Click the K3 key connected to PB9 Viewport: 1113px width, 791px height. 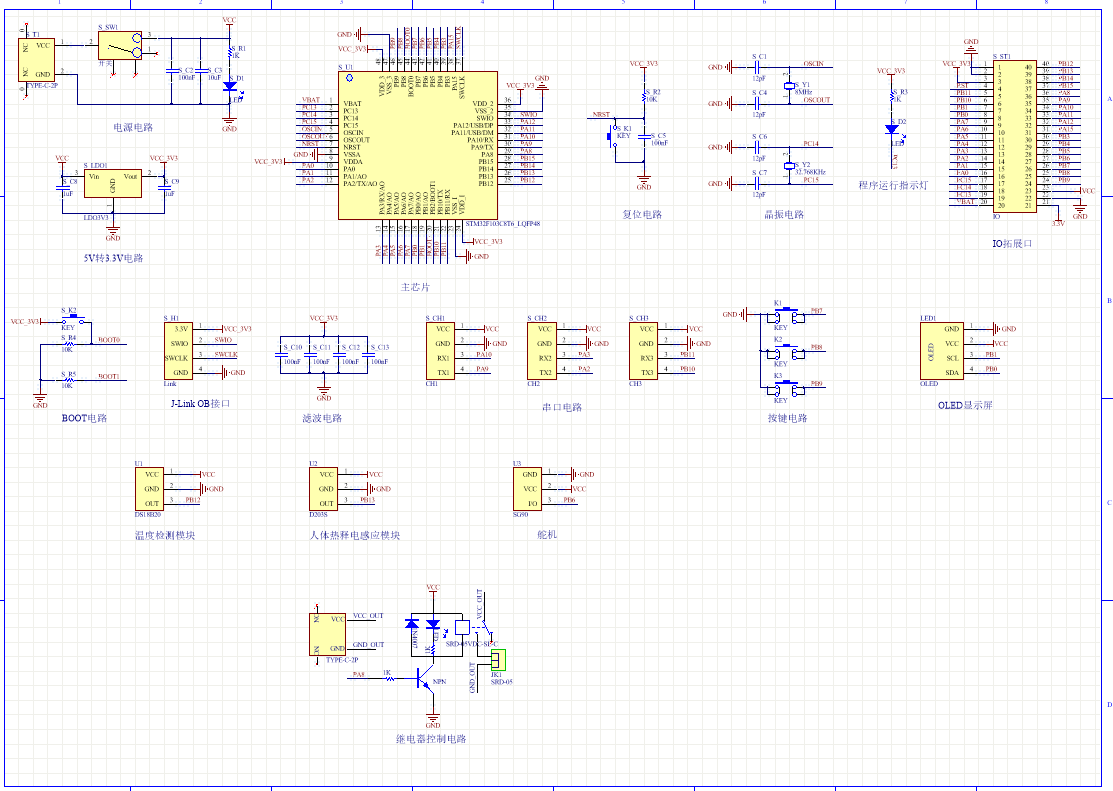click(785, 388)
